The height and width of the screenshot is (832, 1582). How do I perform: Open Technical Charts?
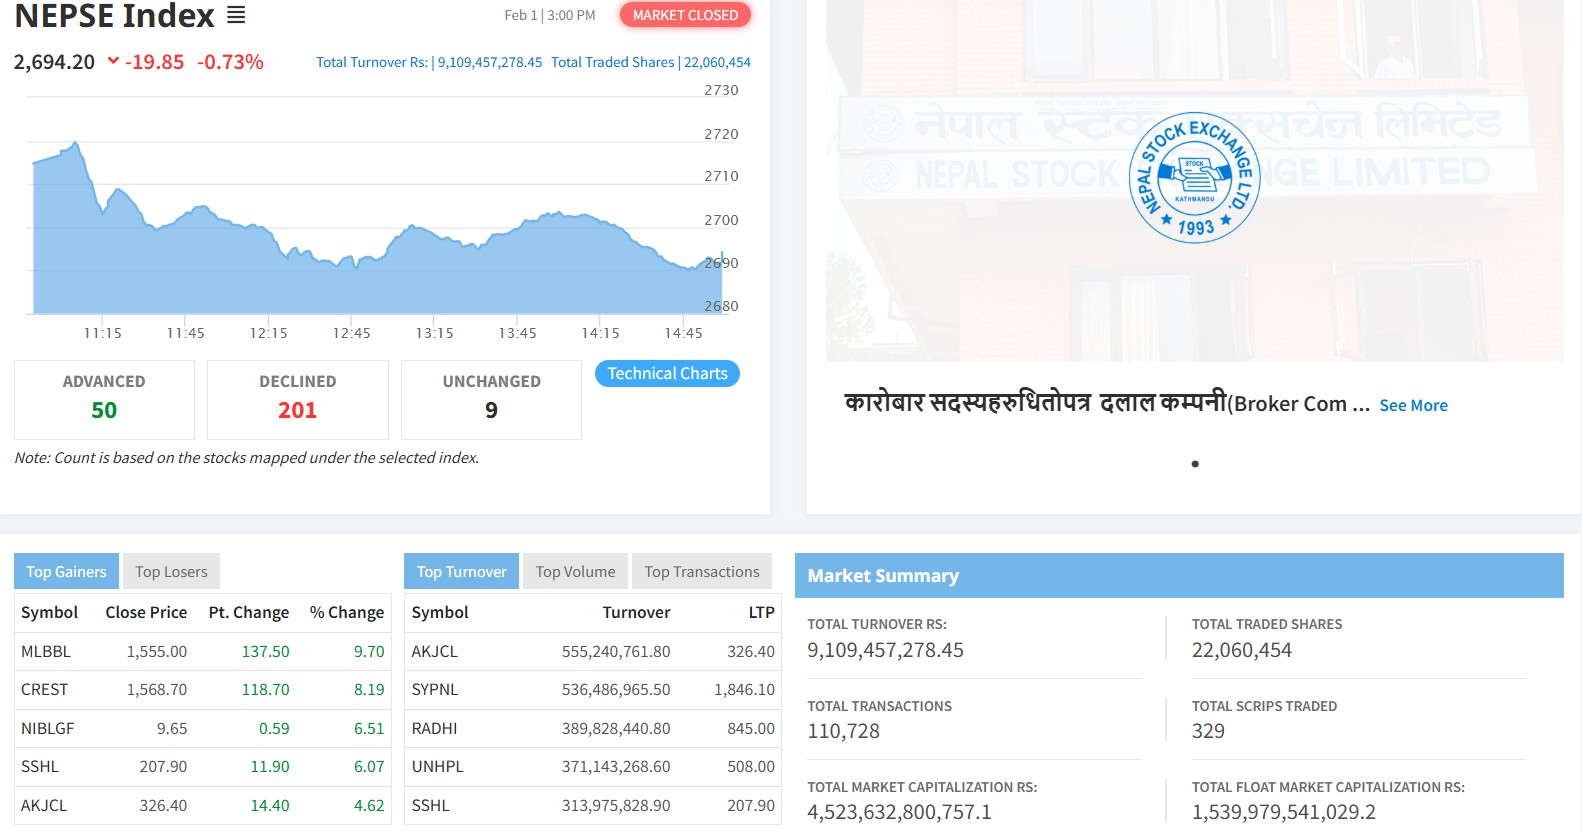point(667,373)
